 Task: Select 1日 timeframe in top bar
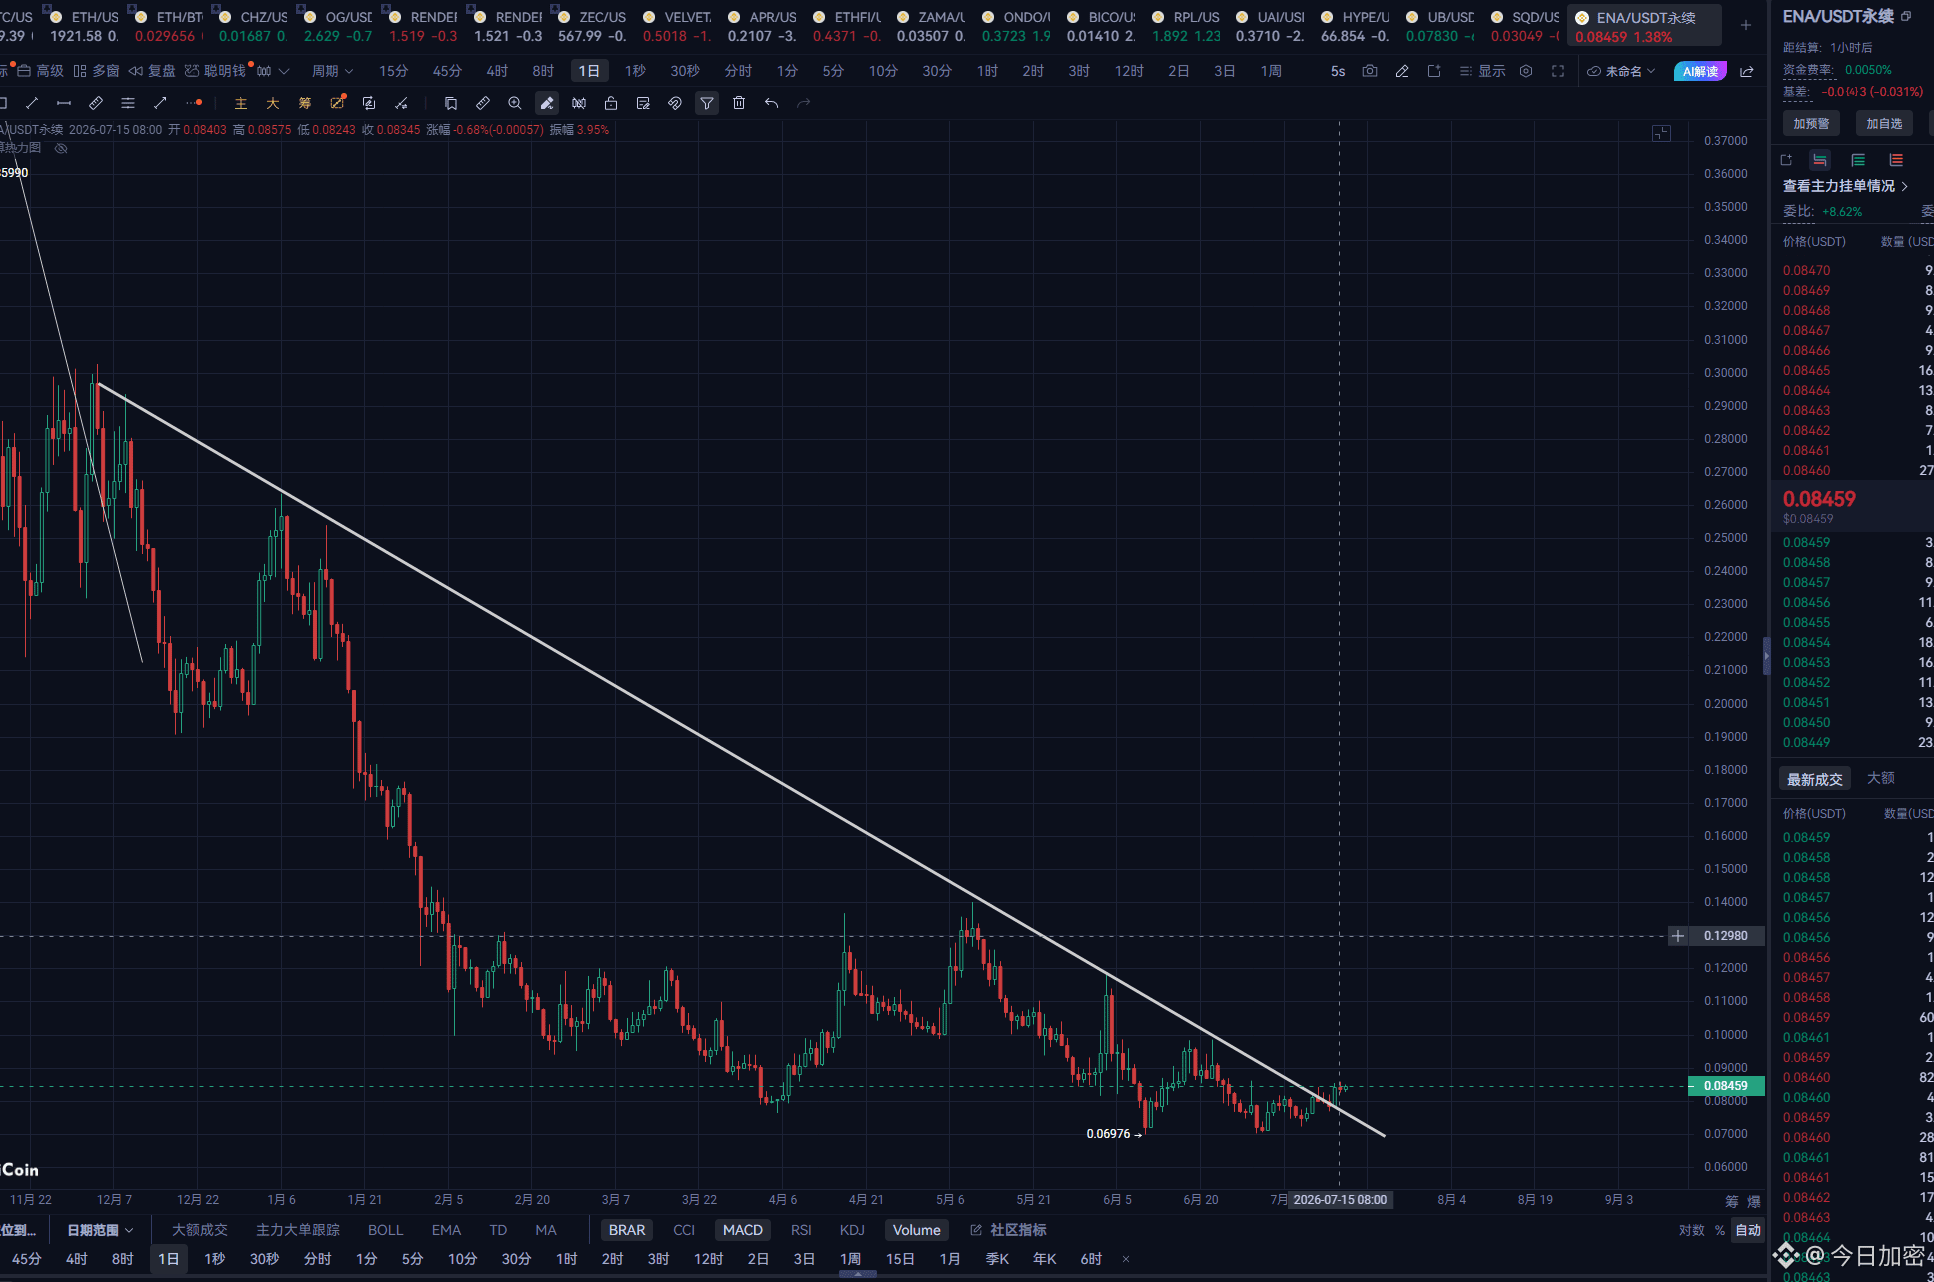[590, 71]
